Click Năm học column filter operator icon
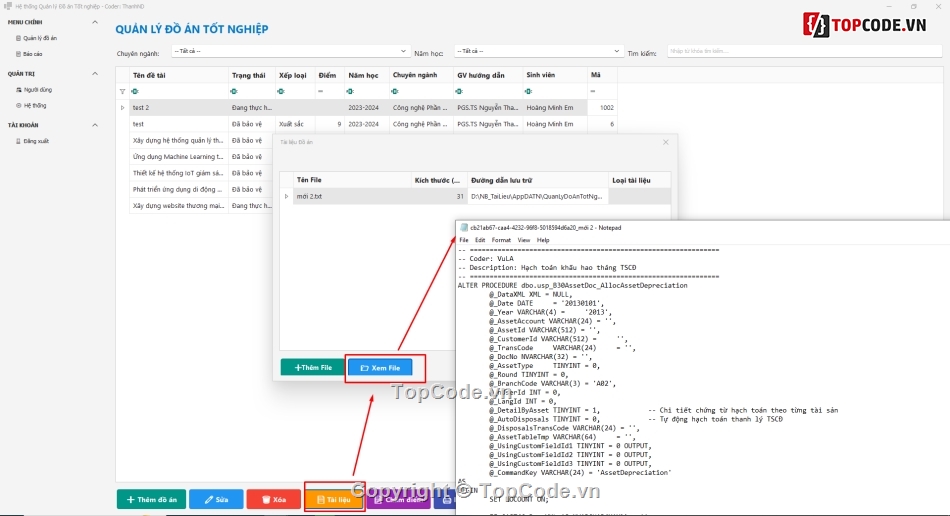950x516 pixels. click(350, 91)
